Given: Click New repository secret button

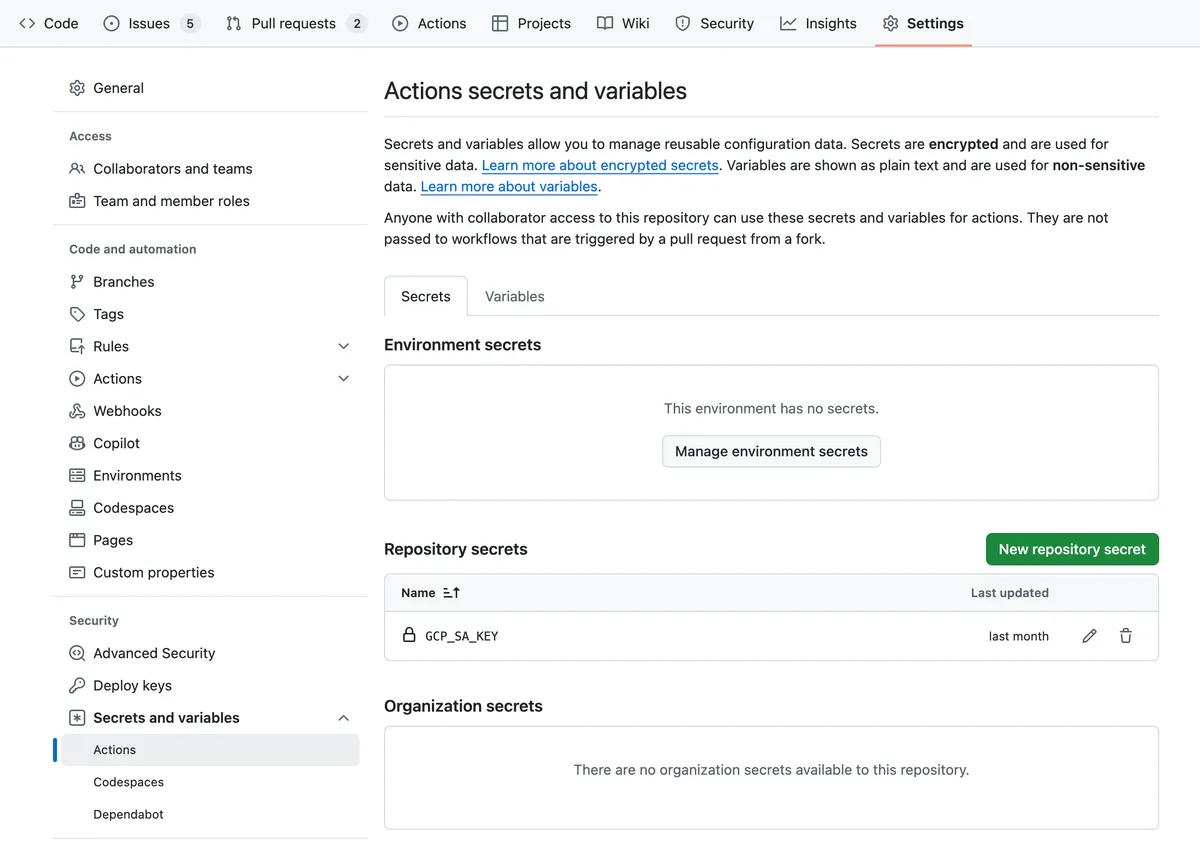Looking at the screenshot, I should coord(1072,549).
